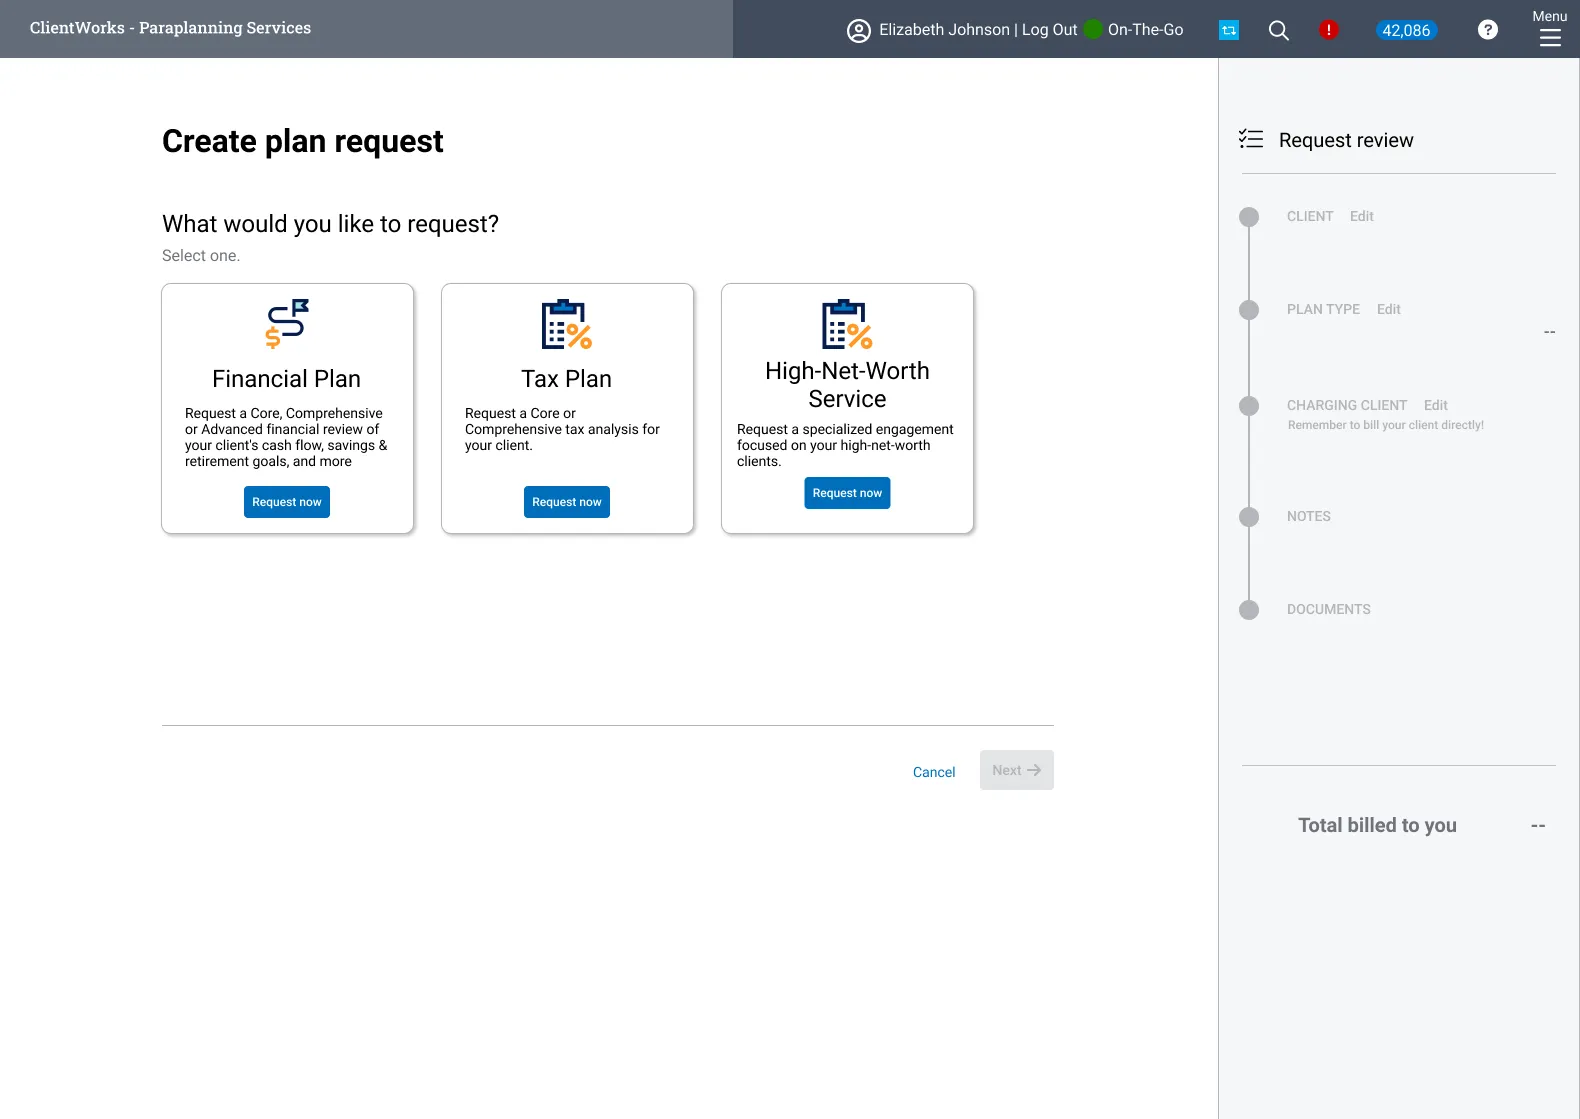Click the CHARGING CLIENT step circle marker

1249,406
